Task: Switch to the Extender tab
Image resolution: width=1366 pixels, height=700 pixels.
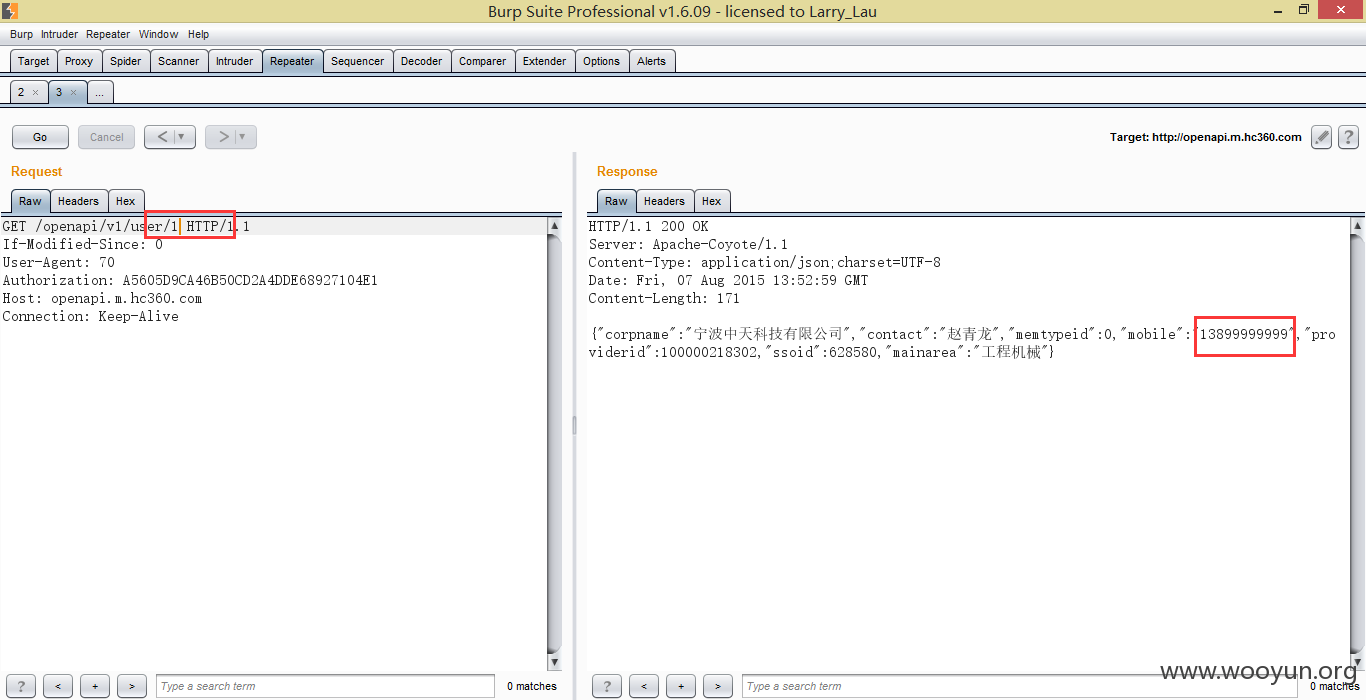Action: (x=545, y=61)
